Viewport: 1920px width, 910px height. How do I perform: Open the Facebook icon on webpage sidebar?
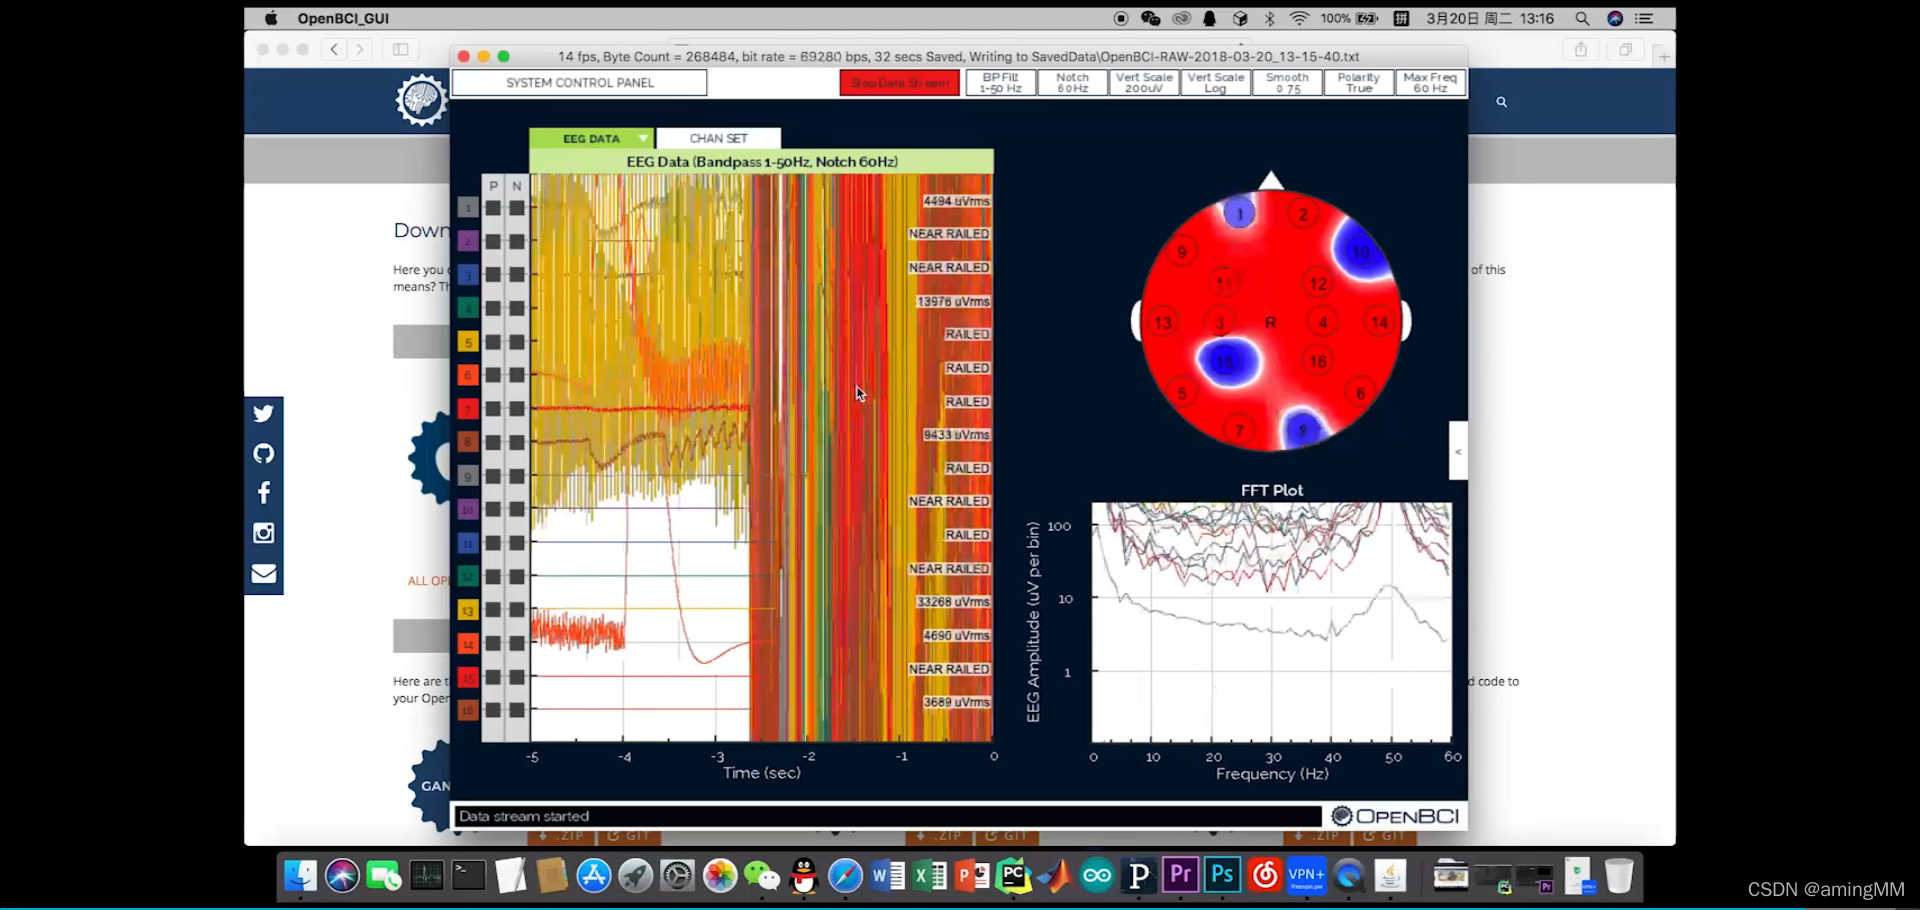click(x=264, y=493)
